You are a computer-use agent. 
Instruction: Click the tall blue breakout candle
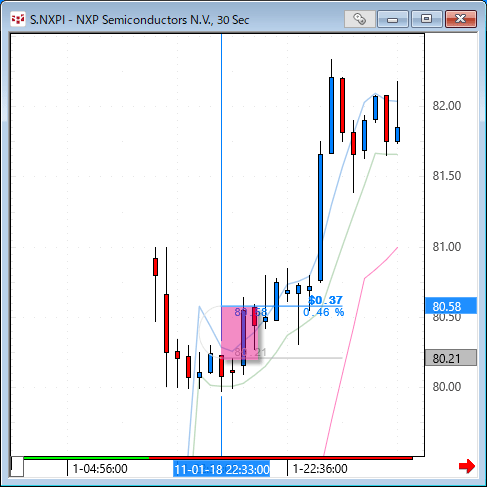click(x=320, y=217)
